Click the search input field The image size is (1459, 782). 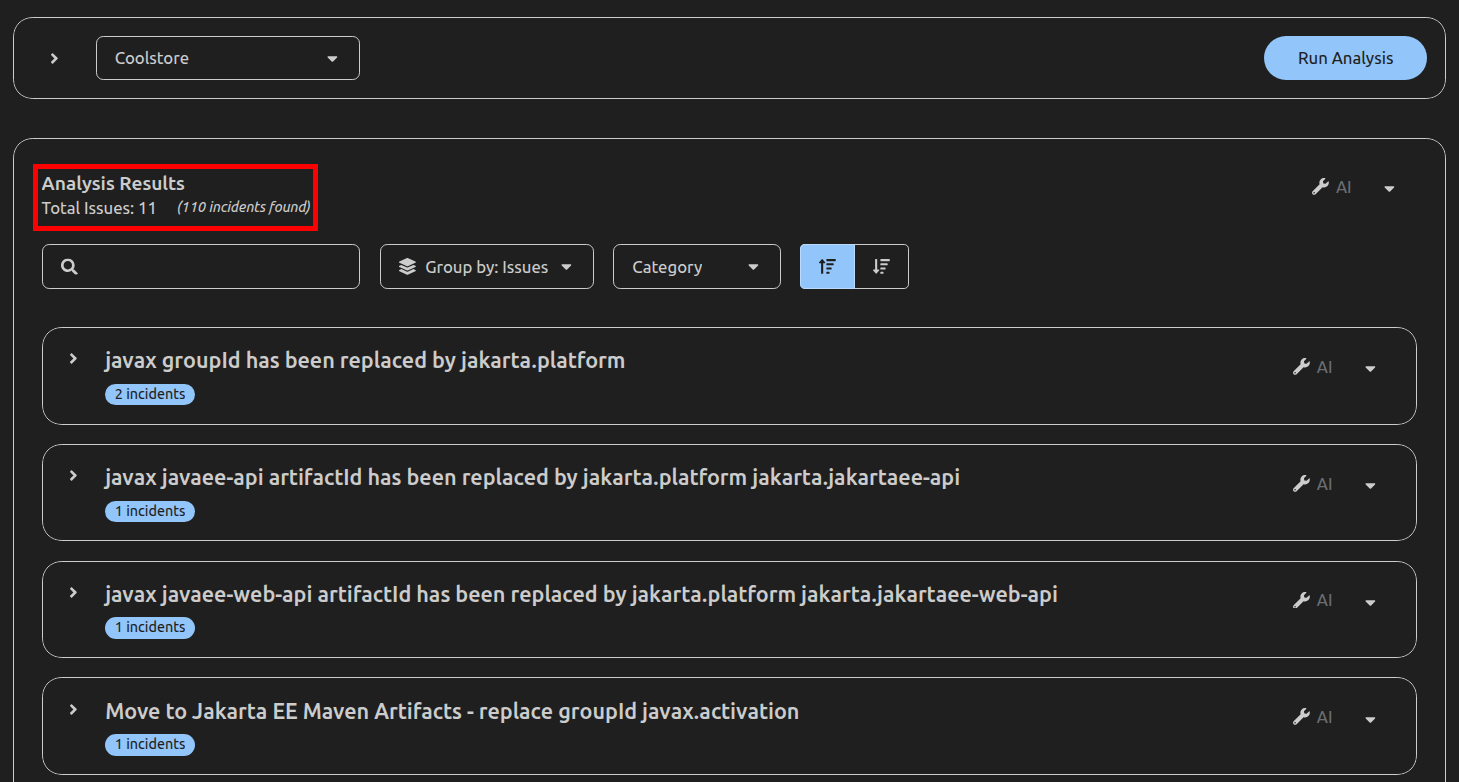click(201, 267)
